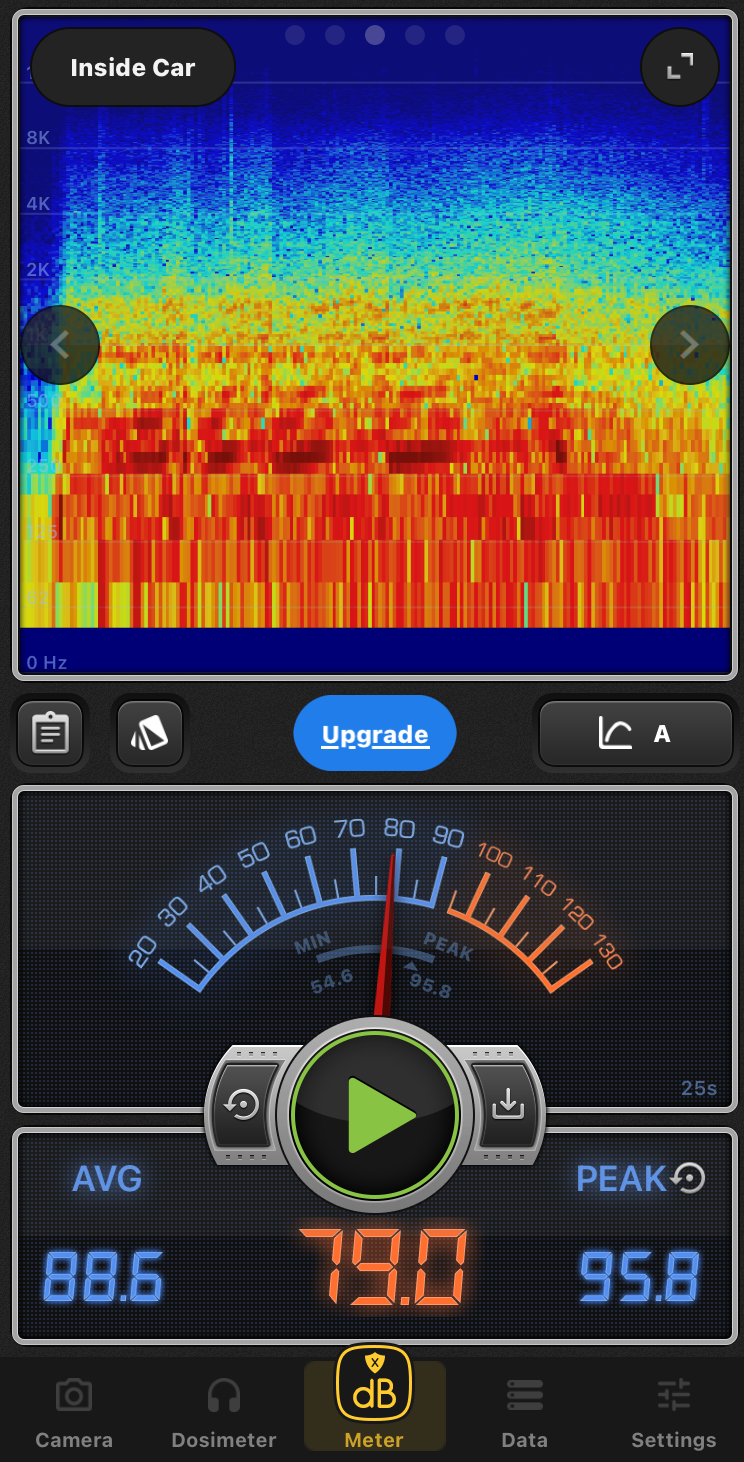
Task: Open the clipboard notes icon
Action: [49, 734]
